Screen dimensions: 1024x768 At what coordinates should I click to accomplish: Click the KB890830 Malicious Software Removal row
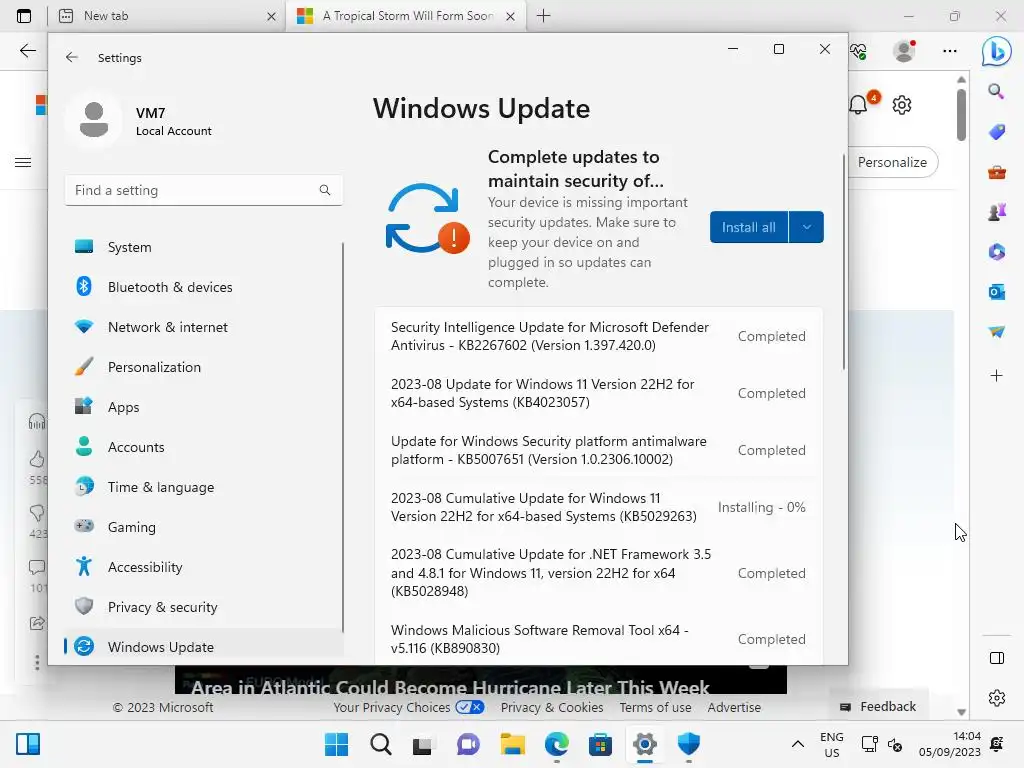click(x=598, y=639)
